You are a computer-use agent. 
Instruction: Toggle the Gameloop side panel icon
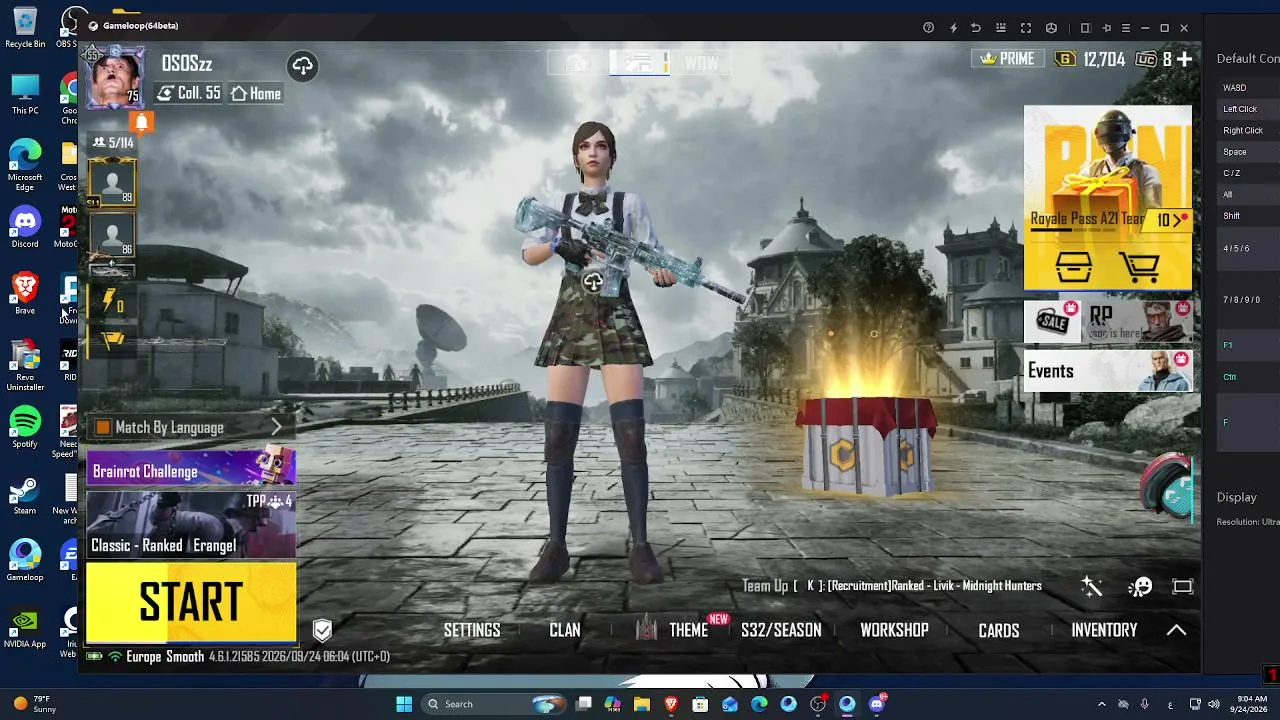tap(1085, 28)
